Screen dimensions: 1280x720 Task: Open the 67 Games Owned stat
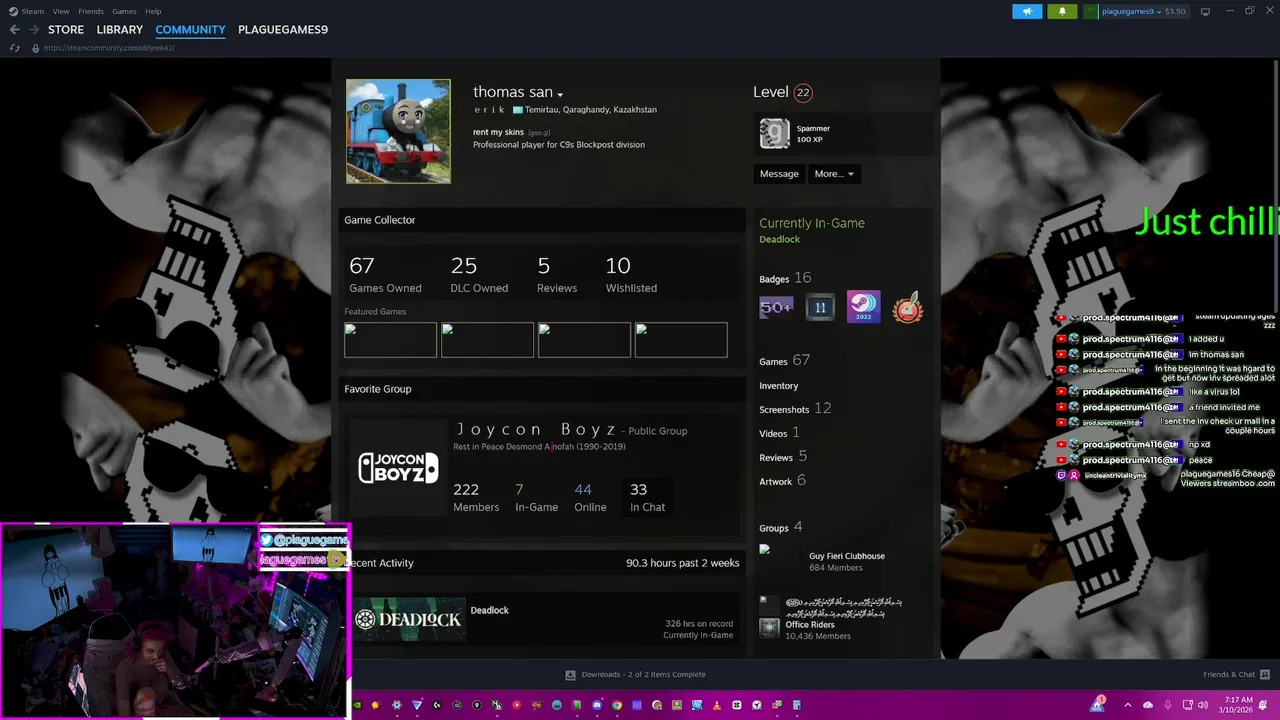(385, 275)
